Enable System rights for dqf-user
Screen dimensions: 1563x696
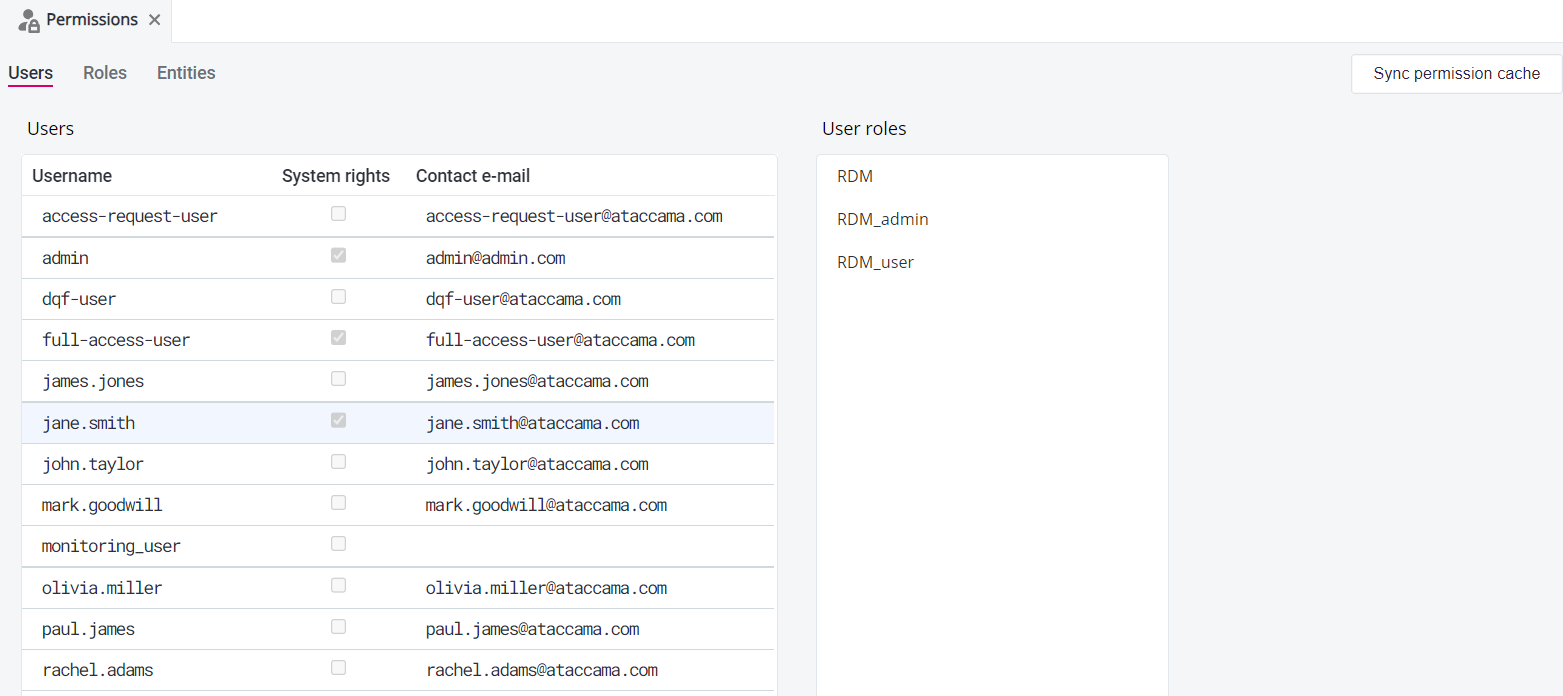coord(338,296)
